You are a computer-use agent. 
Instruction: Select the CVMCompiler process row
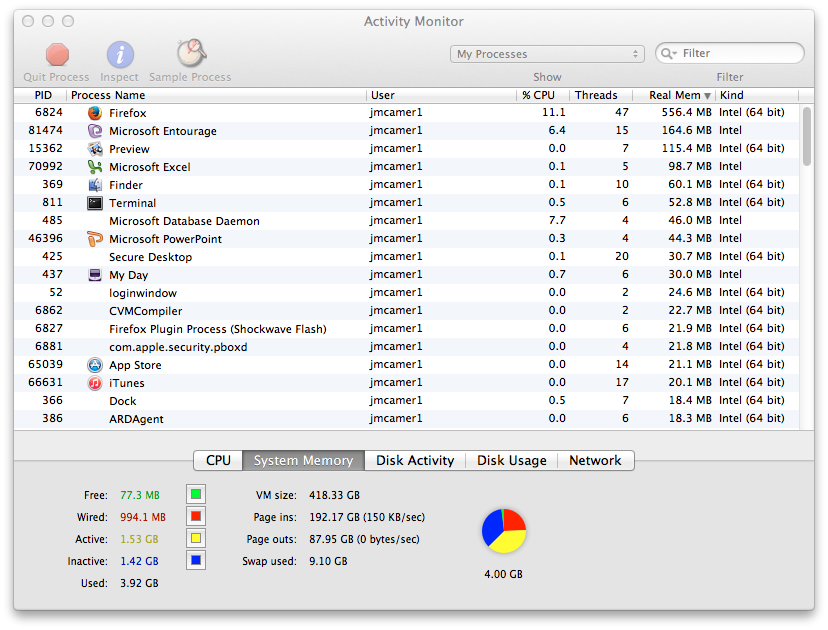pyautogui.click(x=406, y=311)
